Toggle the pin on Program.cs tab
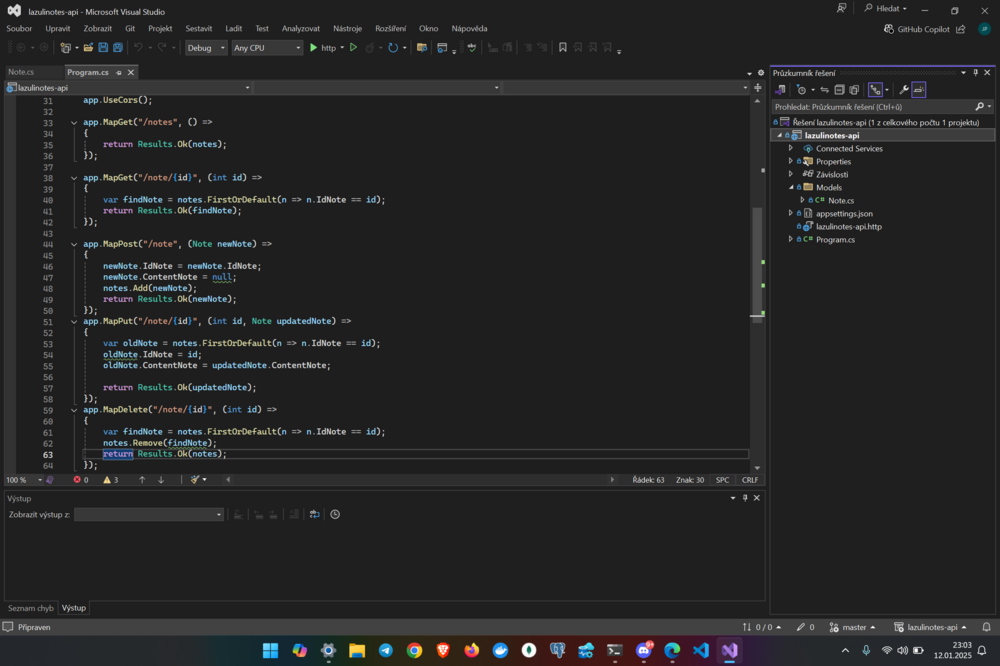This screenshot has width=1000, height=666. click(x=119, y=73)
